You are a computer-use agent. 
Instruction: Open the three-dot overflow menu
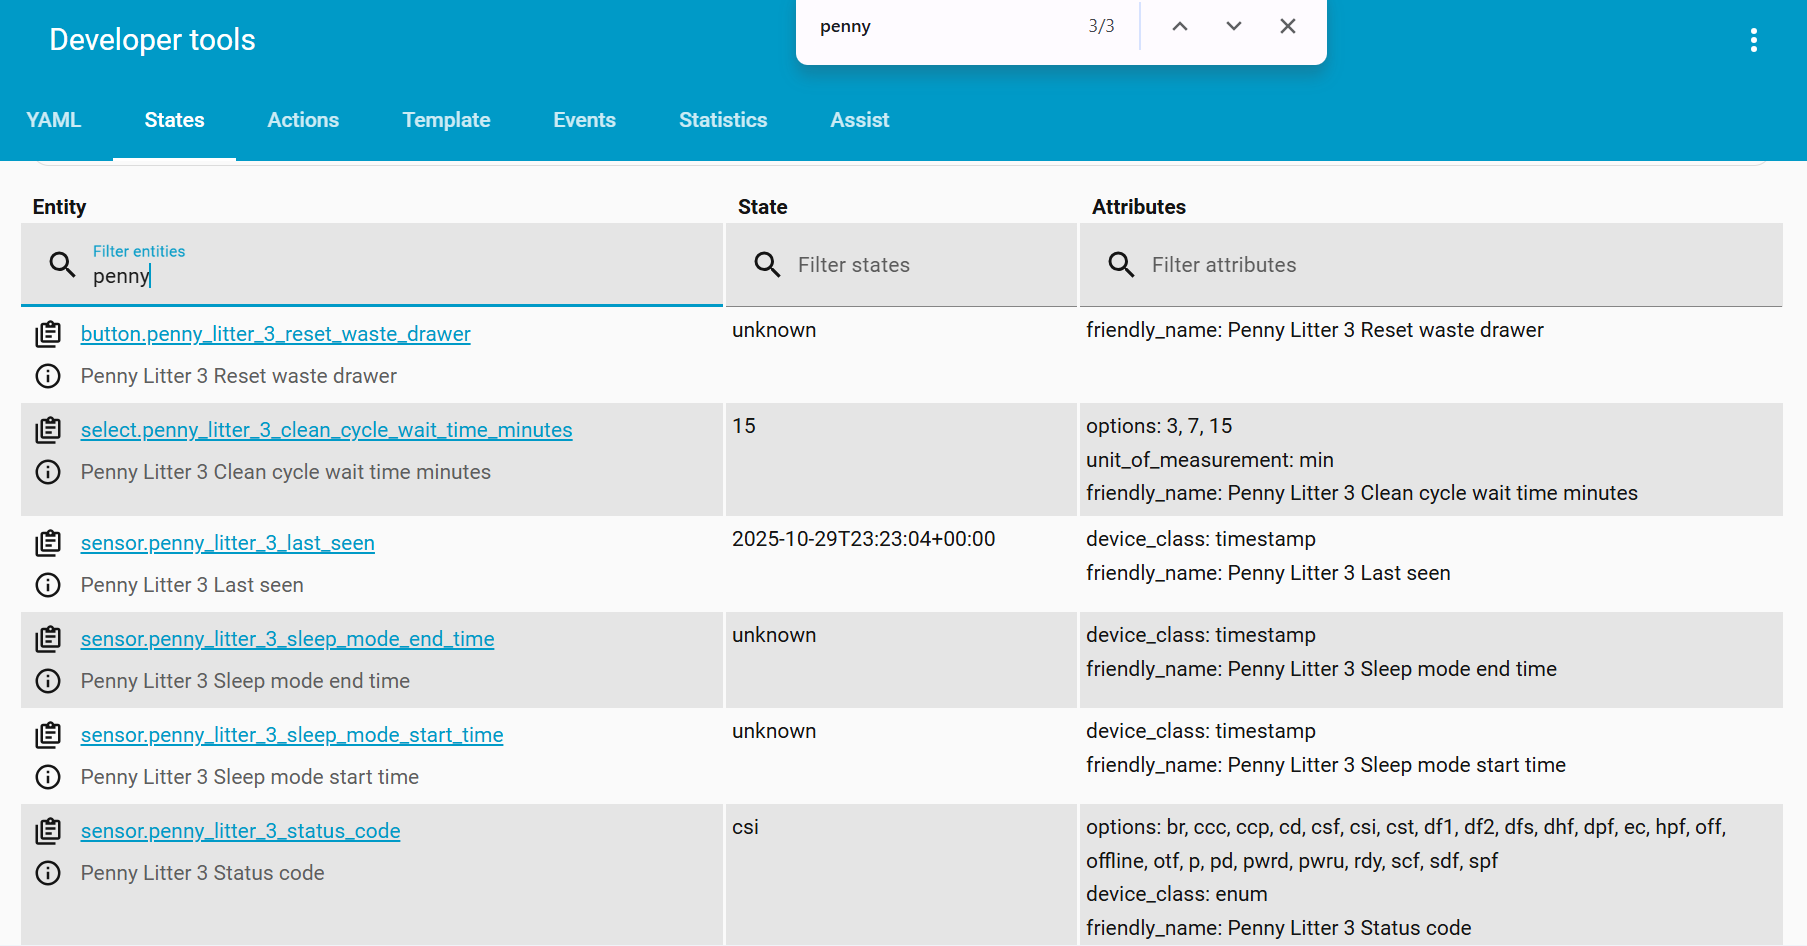(x=1753, y=40)
